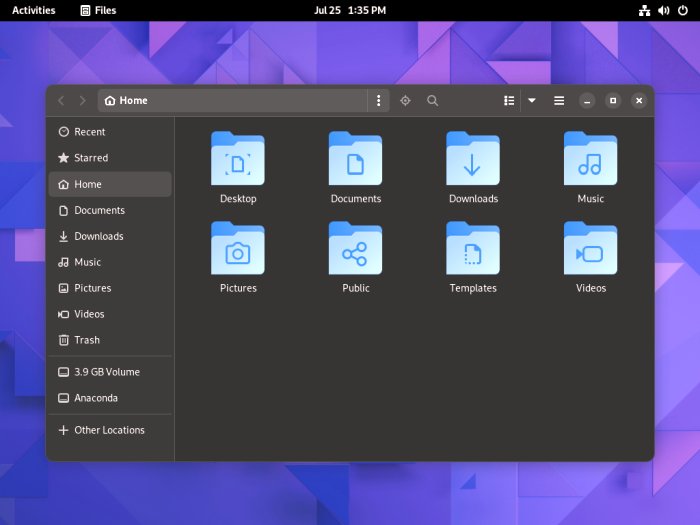
Task: Open Trash from the sidebar
Action: coord(110,340)
